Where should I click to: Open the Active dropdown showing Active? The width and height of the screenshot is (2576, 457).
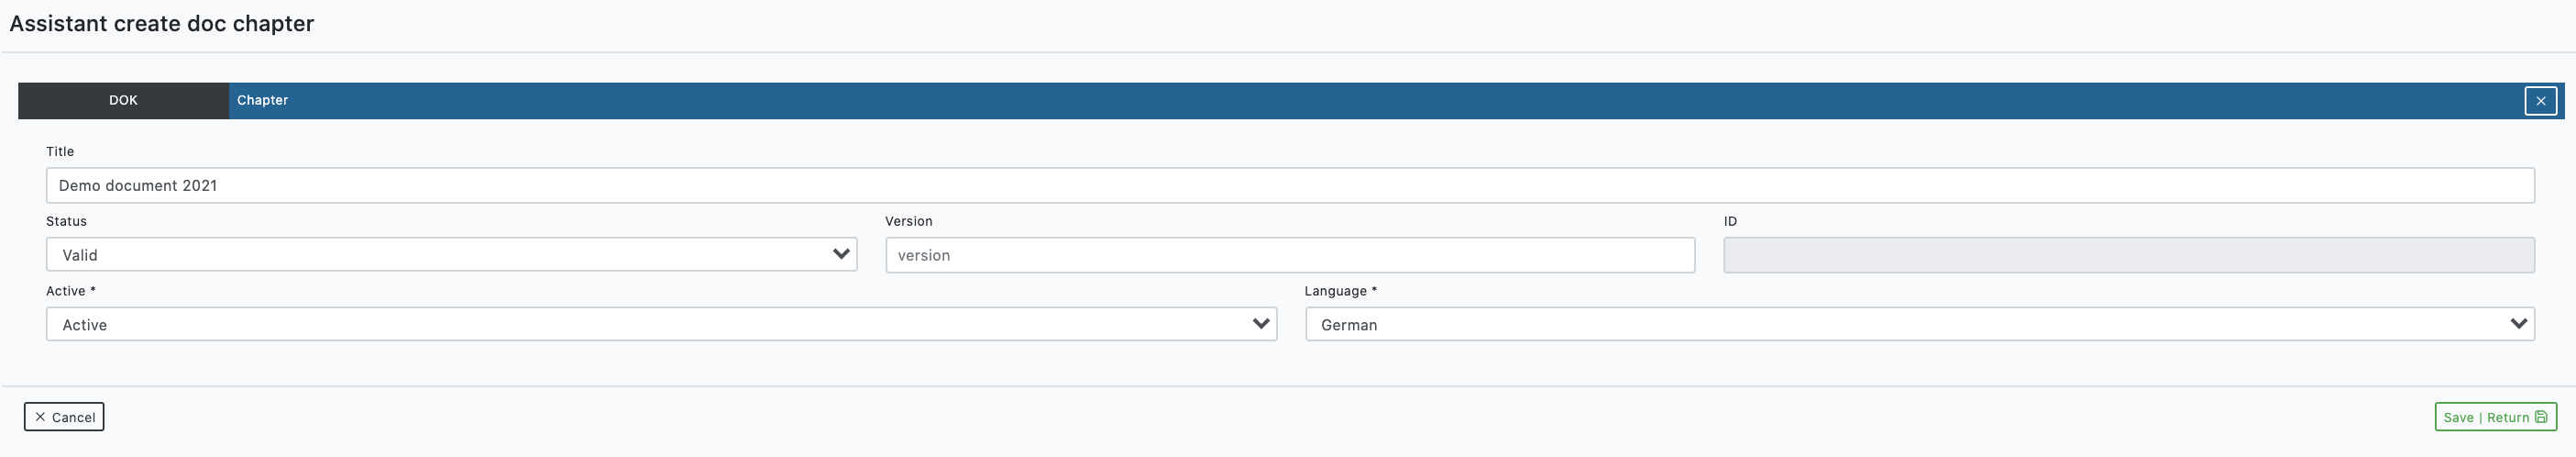tap(661, 324)
